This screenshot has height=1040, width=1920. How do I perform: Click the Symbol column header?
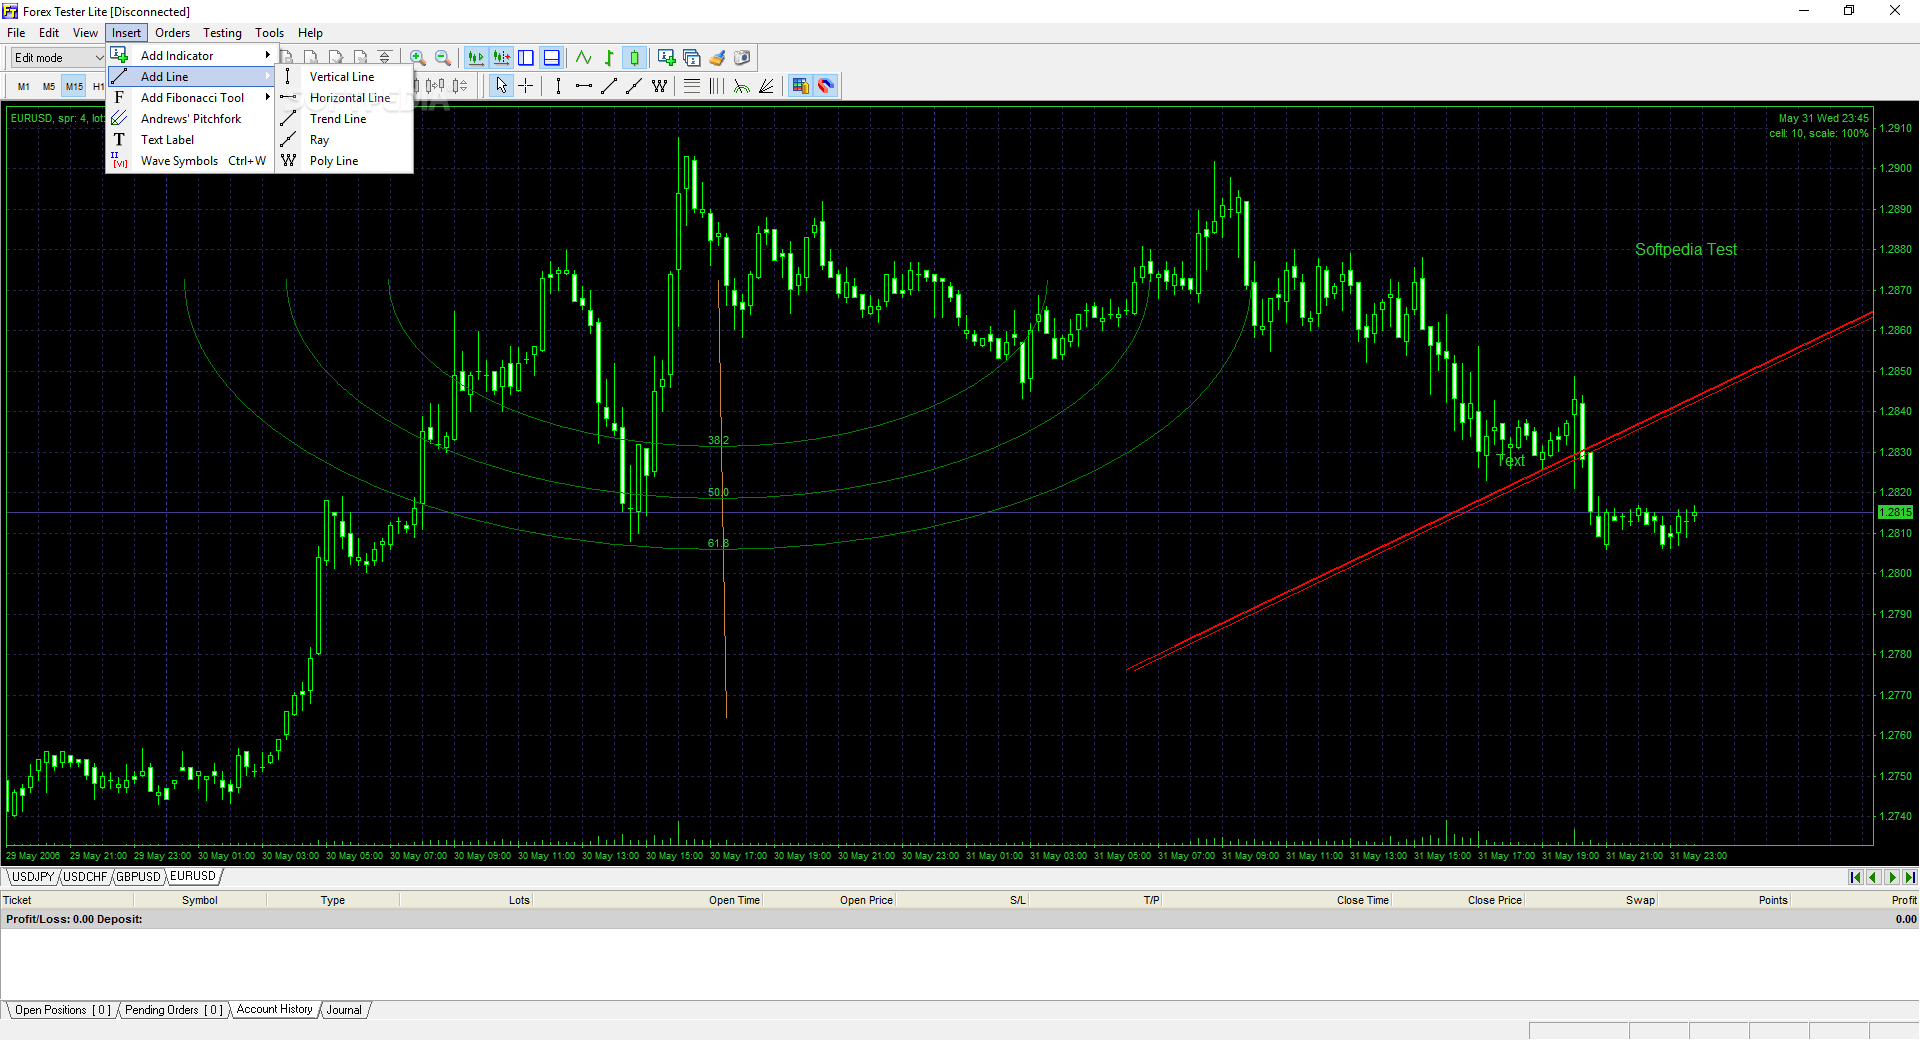[200, 900]
